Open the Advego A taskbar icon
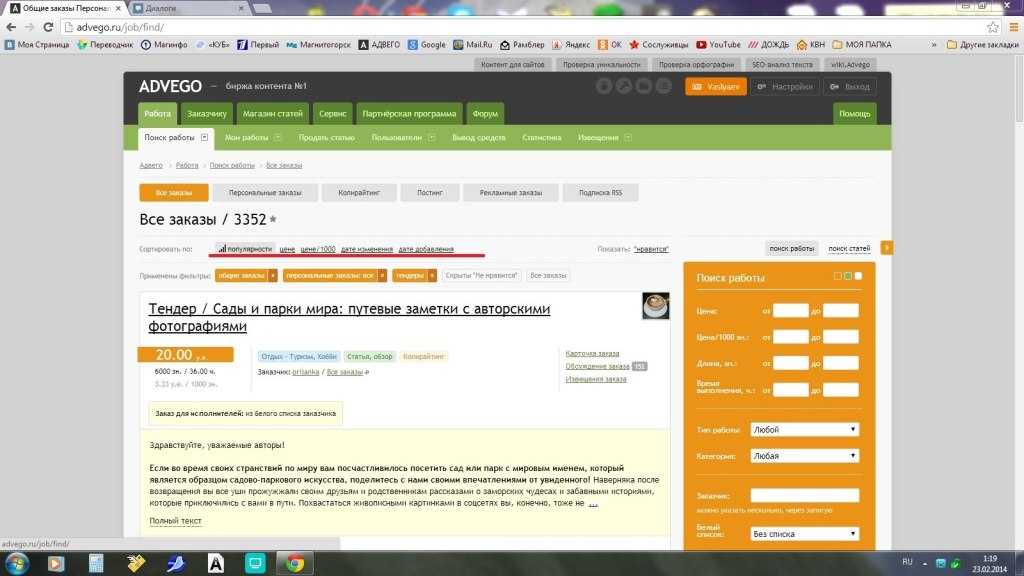The width and height of the screenshot is (1024, 576). click(216, 563)
